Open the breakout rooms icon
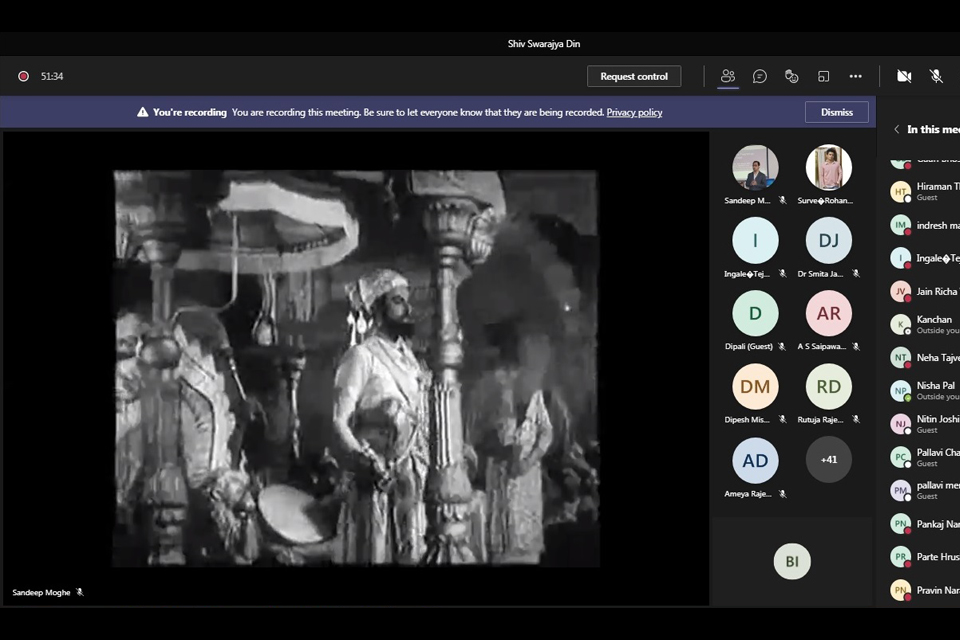960x640 pixels. pyautogui.click(x=823, y=77)
